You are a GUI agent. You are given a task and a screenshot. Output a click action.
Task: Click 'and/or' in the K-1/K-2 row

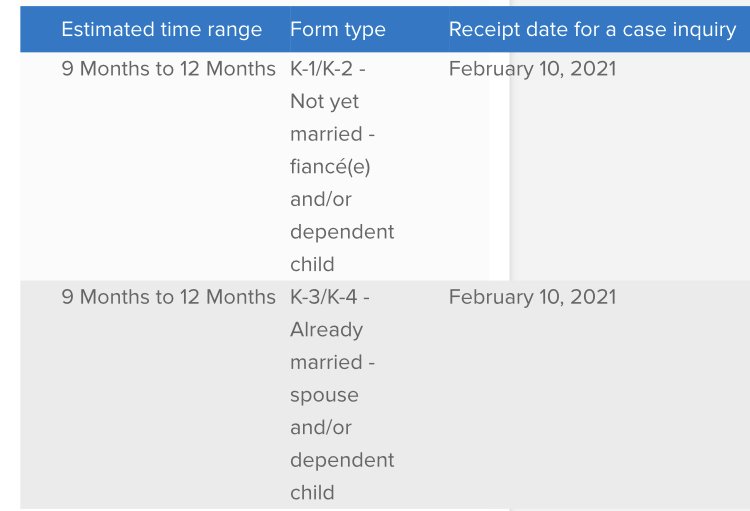pos(320,200)
